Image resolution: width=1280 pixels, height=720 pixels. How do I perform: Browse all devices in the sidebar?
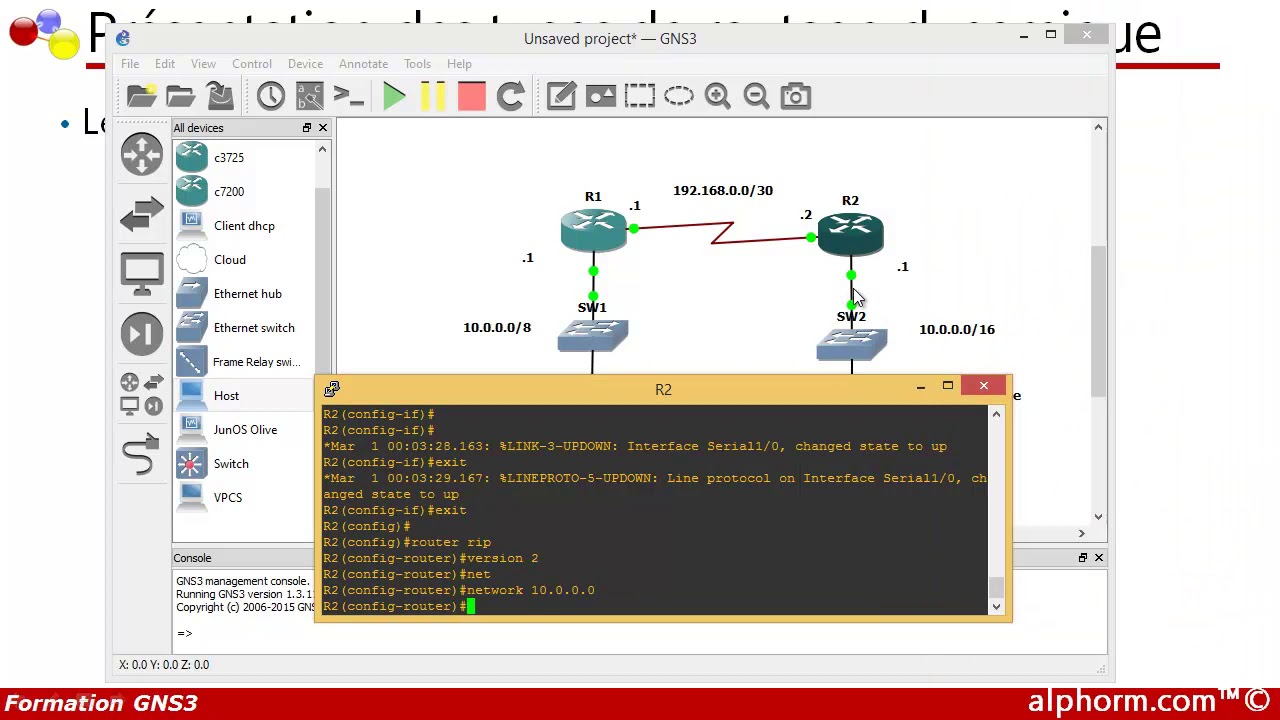point(142,393)
